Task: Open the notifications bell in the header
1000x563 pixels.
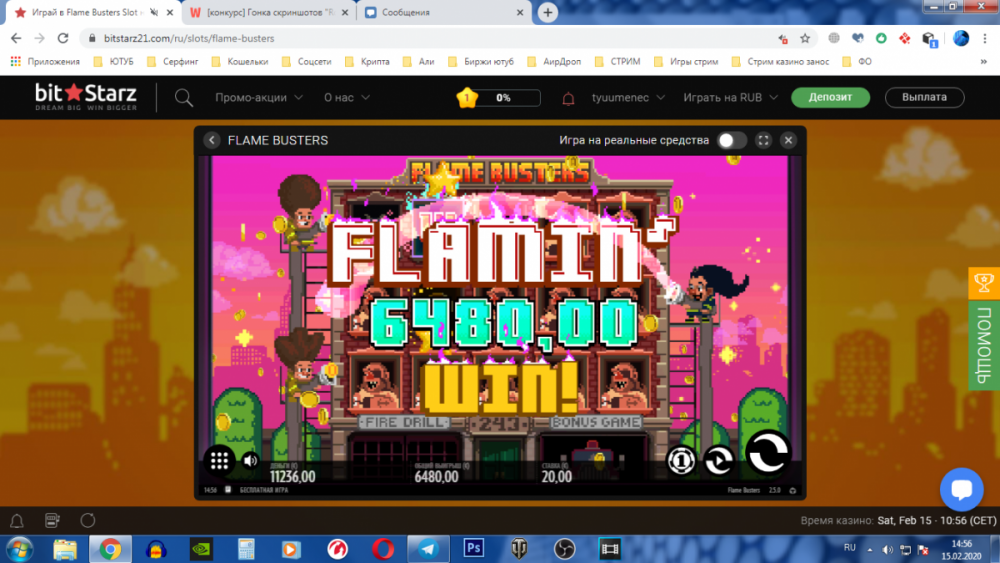Action: point(569,98)
